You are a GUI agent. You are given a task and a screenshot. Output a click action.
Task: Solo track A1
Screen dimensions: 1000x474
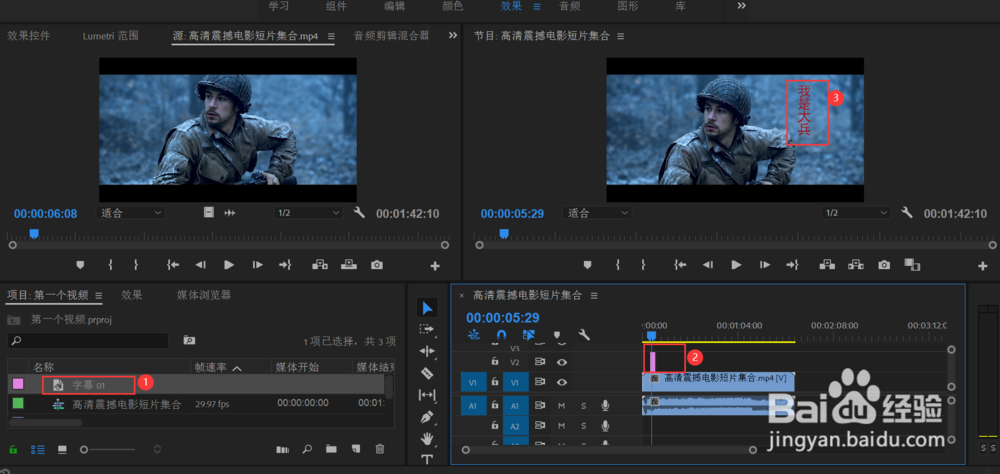583,406
